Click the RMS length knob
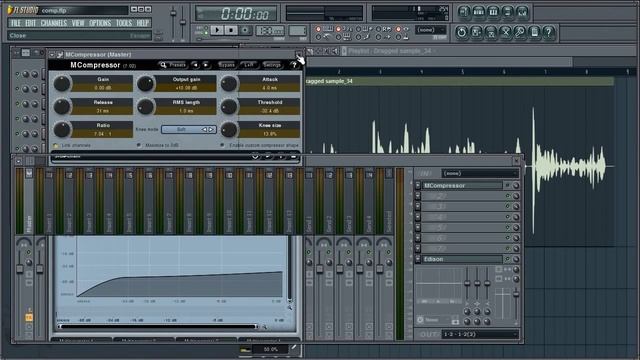 [145, 106]
